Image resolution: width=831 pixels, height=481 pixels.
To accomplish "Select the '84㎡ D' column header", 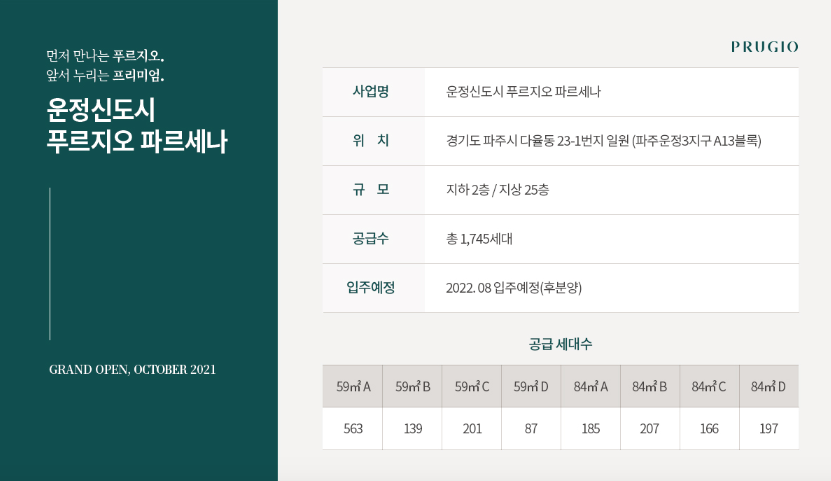I will (768, 386).
